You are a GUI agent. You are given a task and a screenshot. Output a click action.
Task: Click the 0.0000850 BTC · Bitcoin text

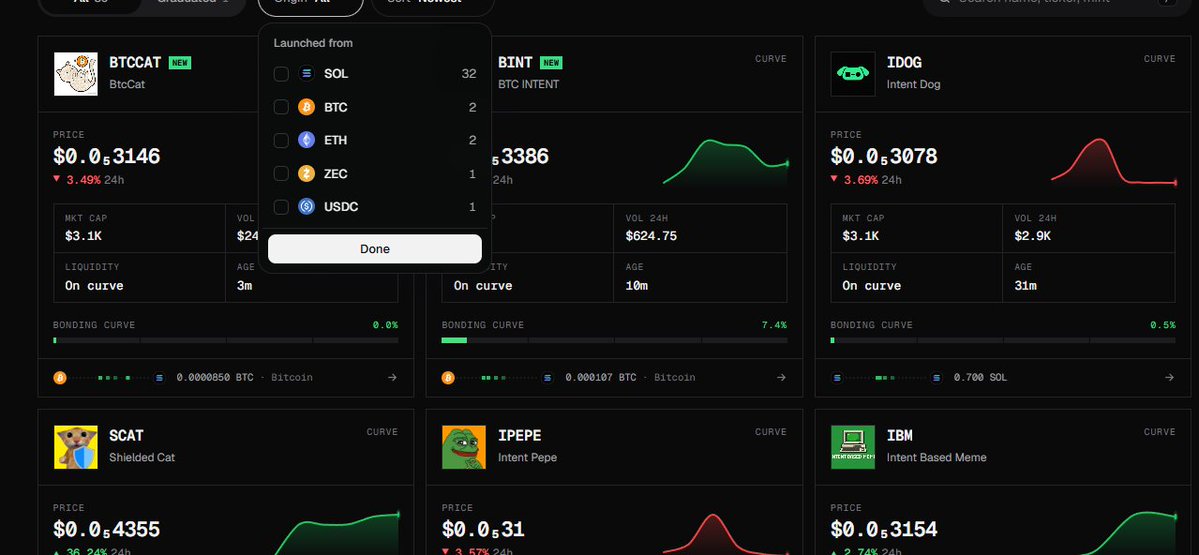tap(245, 378)
